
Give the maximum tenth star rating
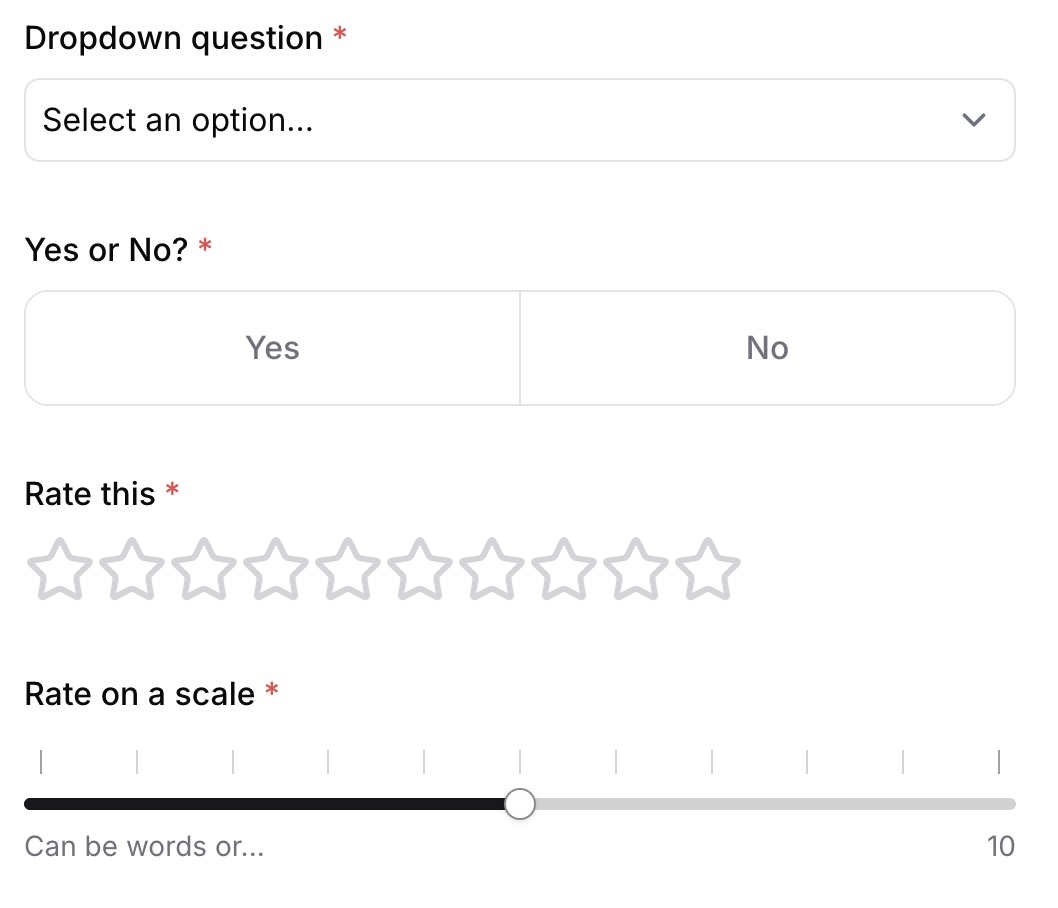point(708,569)
